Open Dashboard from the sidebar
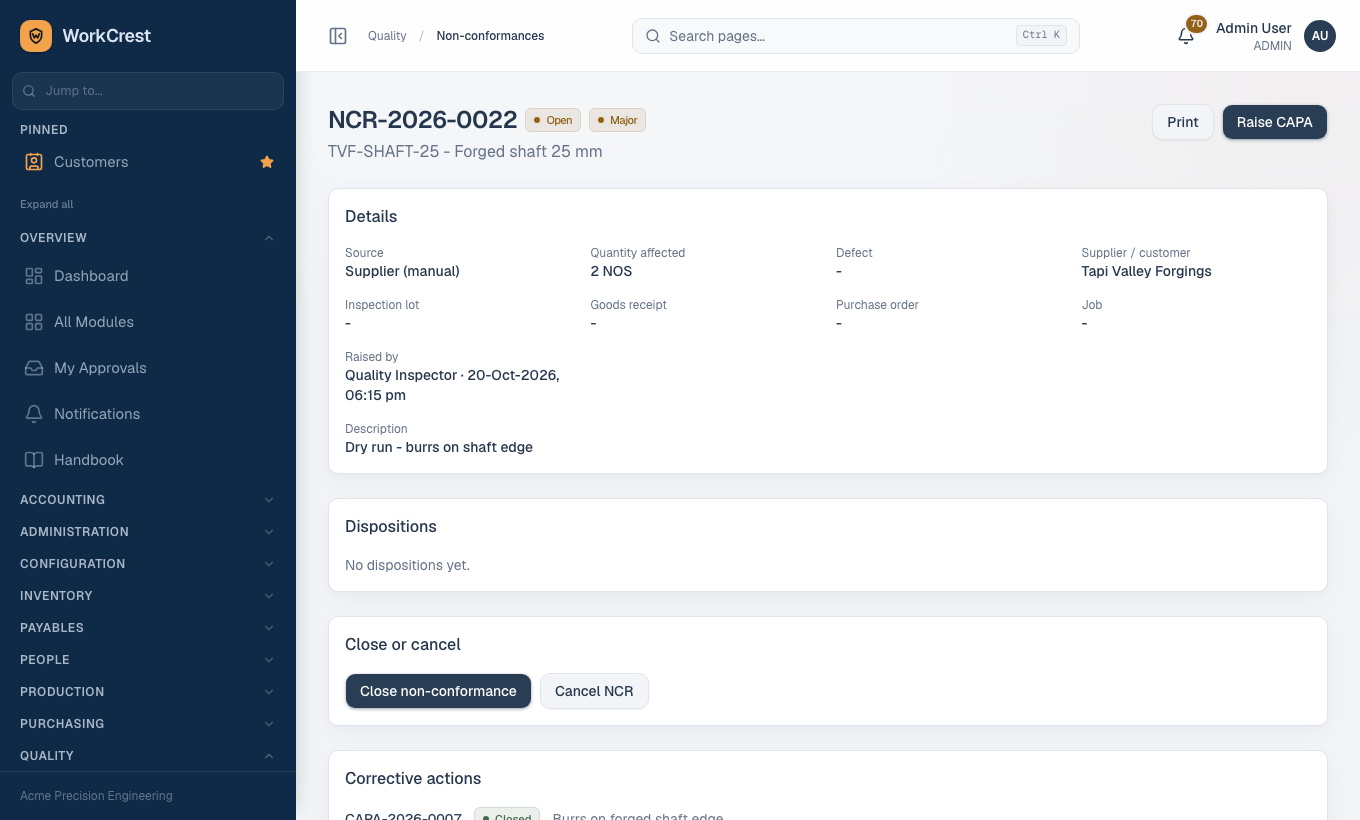Image resolution: width=1360 pixels, height=820 pixels. (x=148, y=276)
